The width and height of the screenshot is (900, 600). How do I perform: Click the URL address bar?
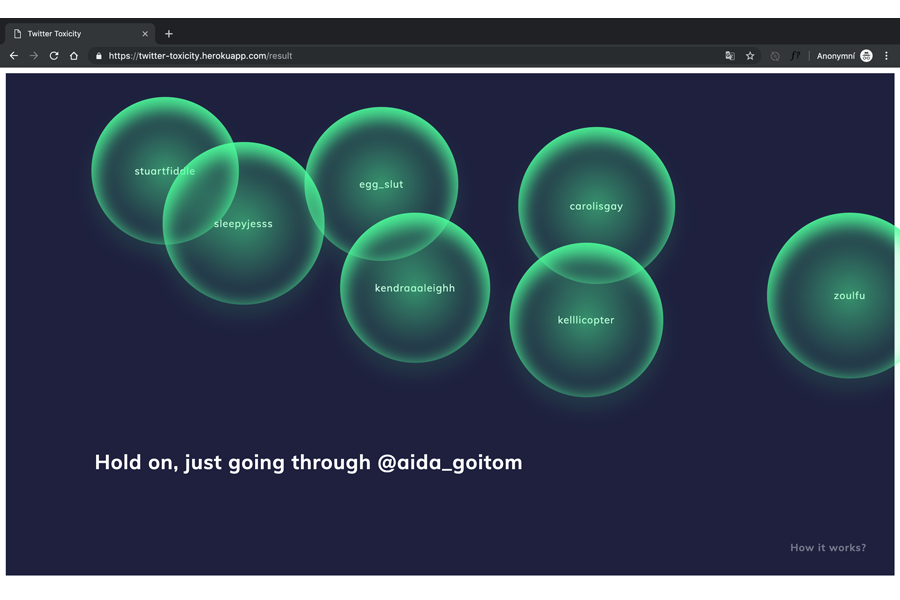[400, 56]
